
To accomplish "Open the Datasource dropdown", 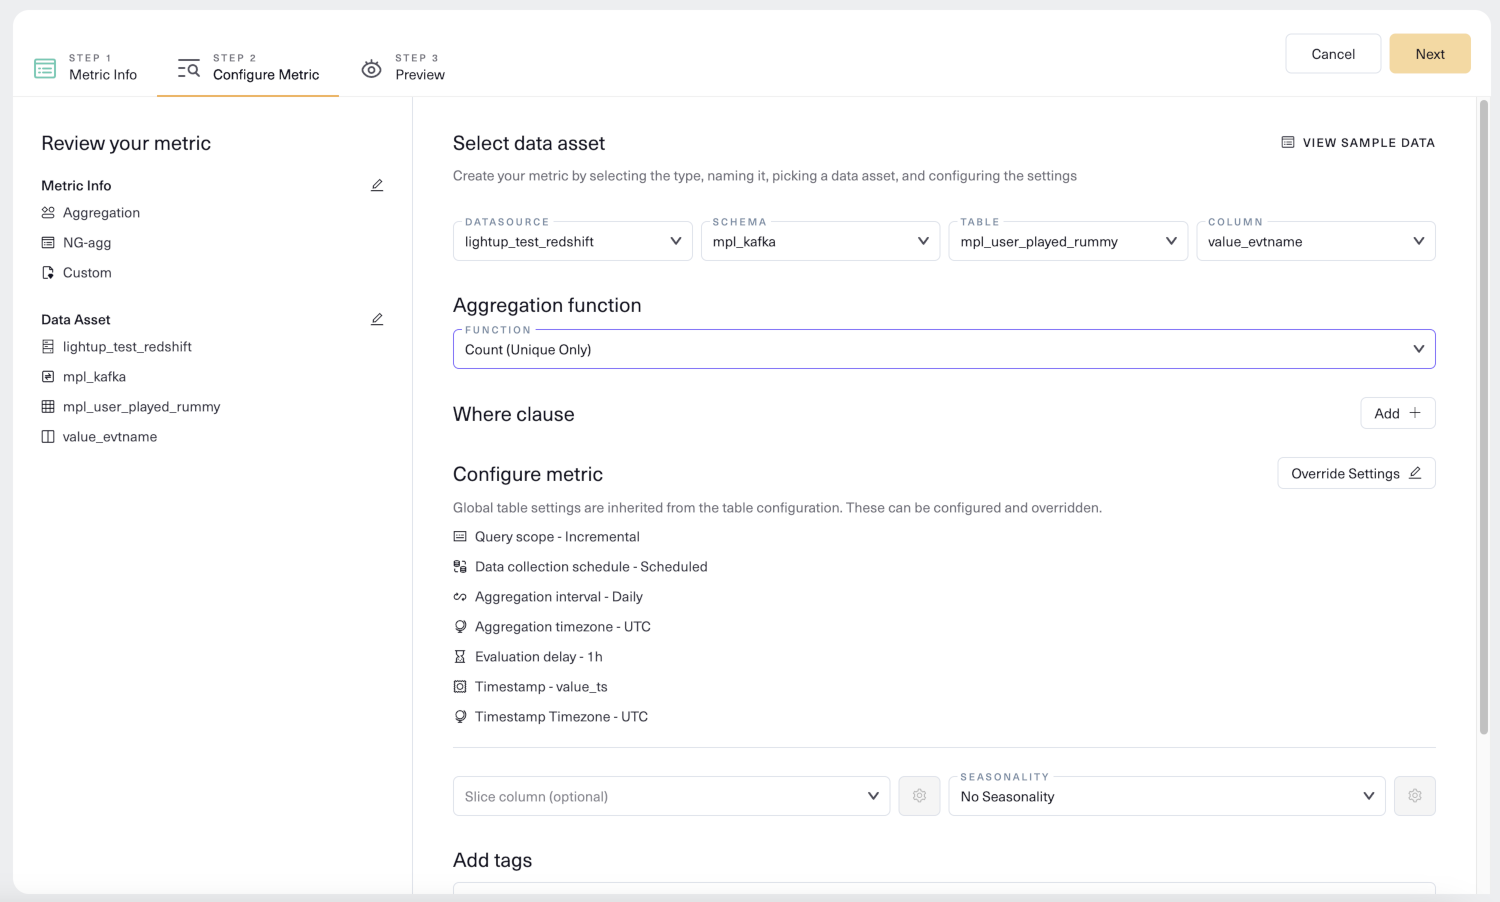I will pyautogui.click(x=572, y=242).
